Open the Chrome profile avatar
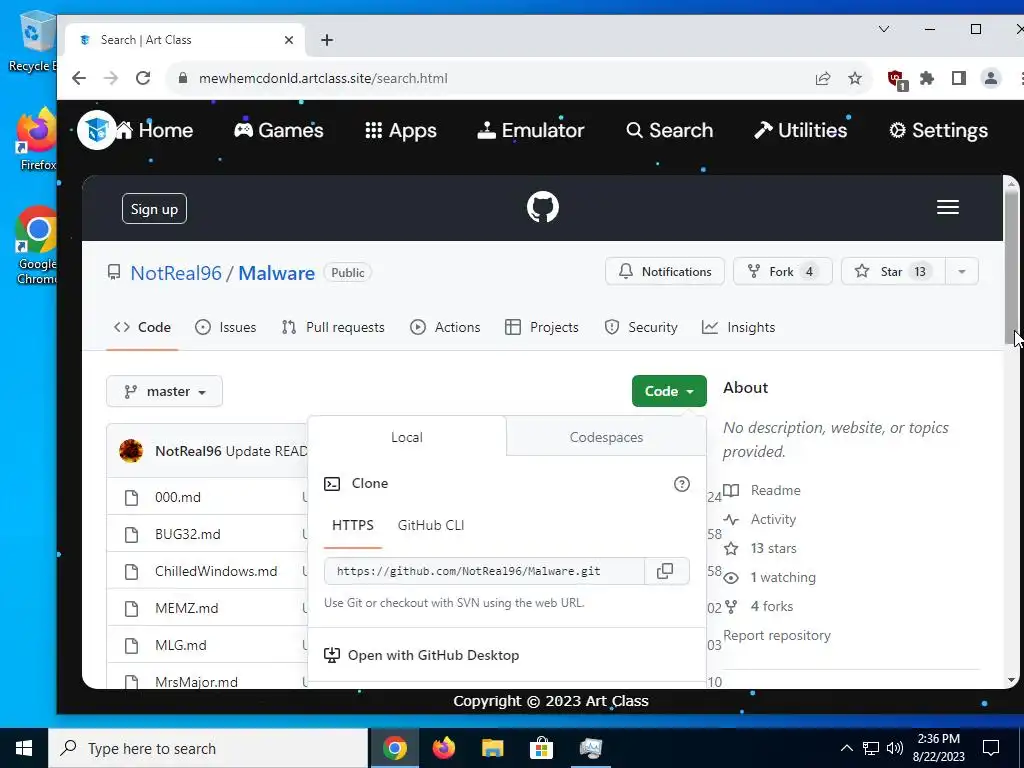 click(x=991, y=78)
